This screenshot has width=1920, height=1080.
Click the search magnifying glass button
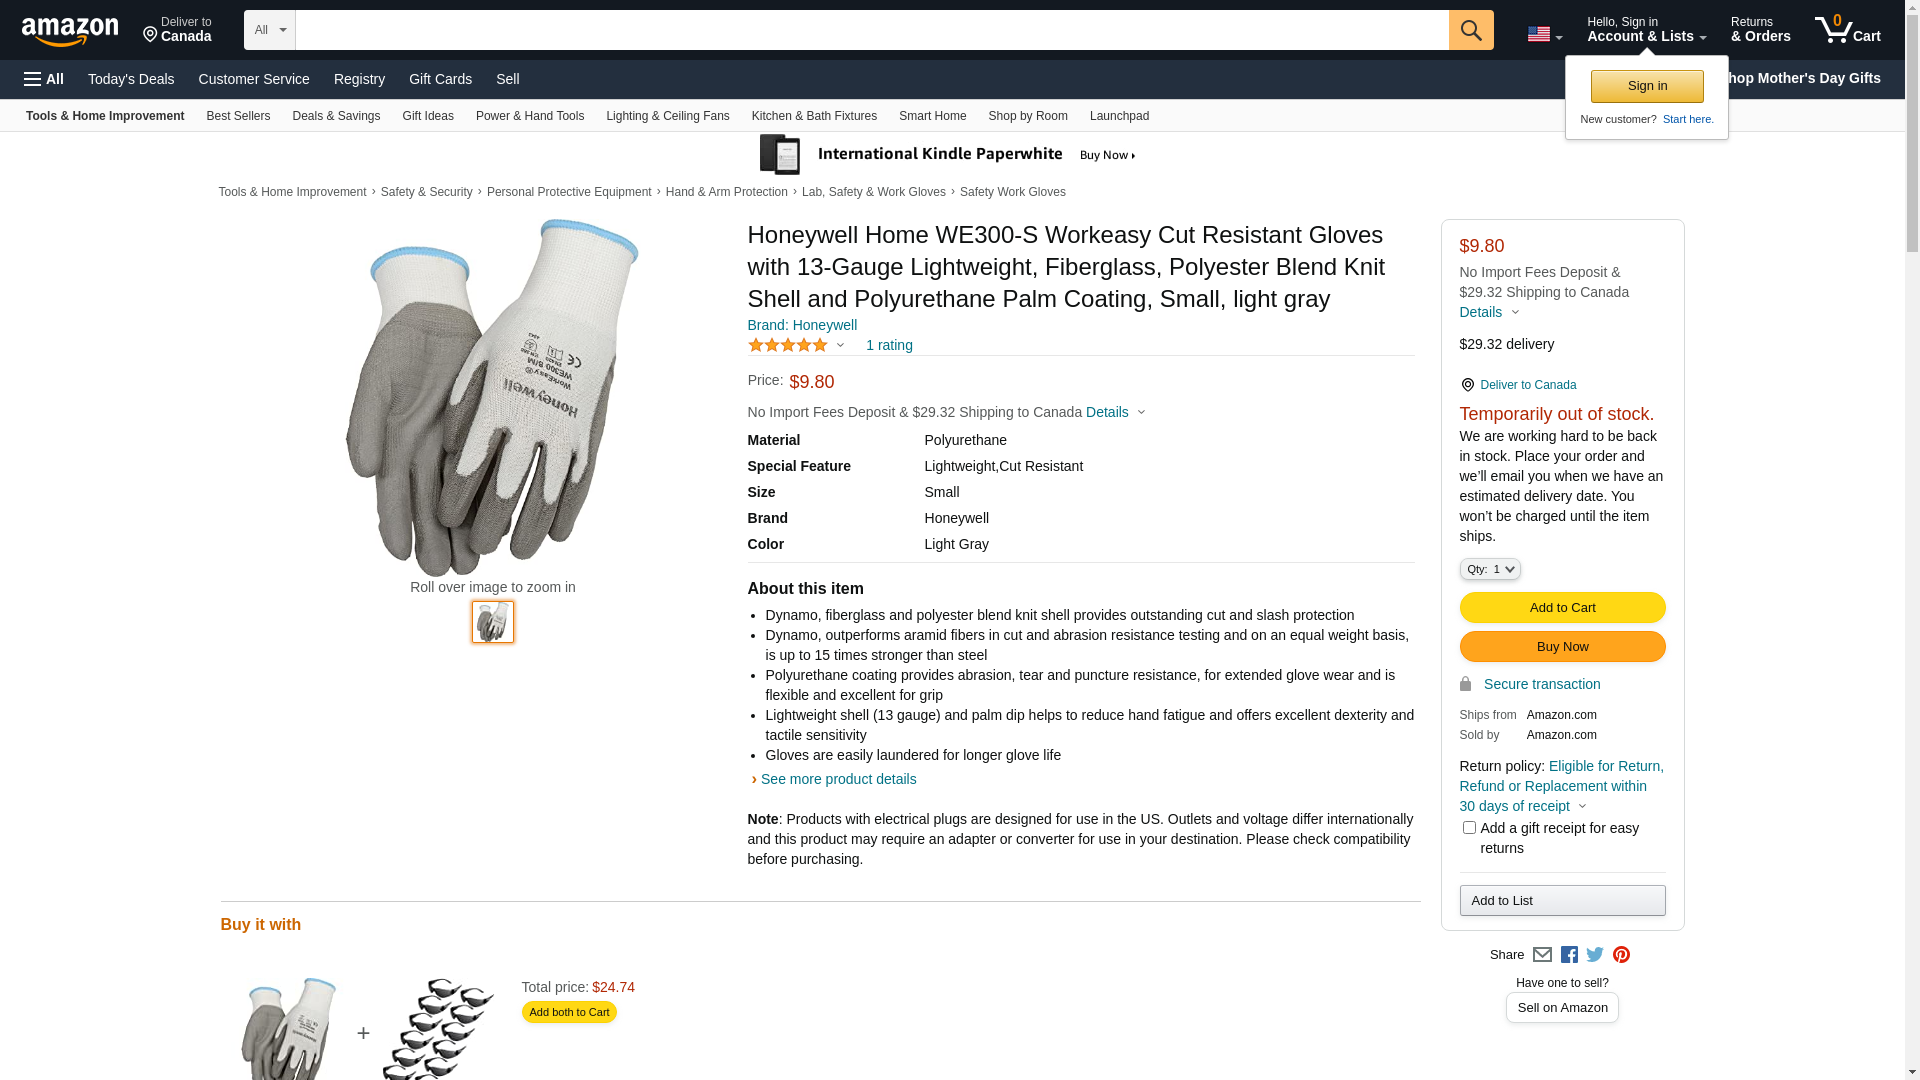coord(1470,30)
